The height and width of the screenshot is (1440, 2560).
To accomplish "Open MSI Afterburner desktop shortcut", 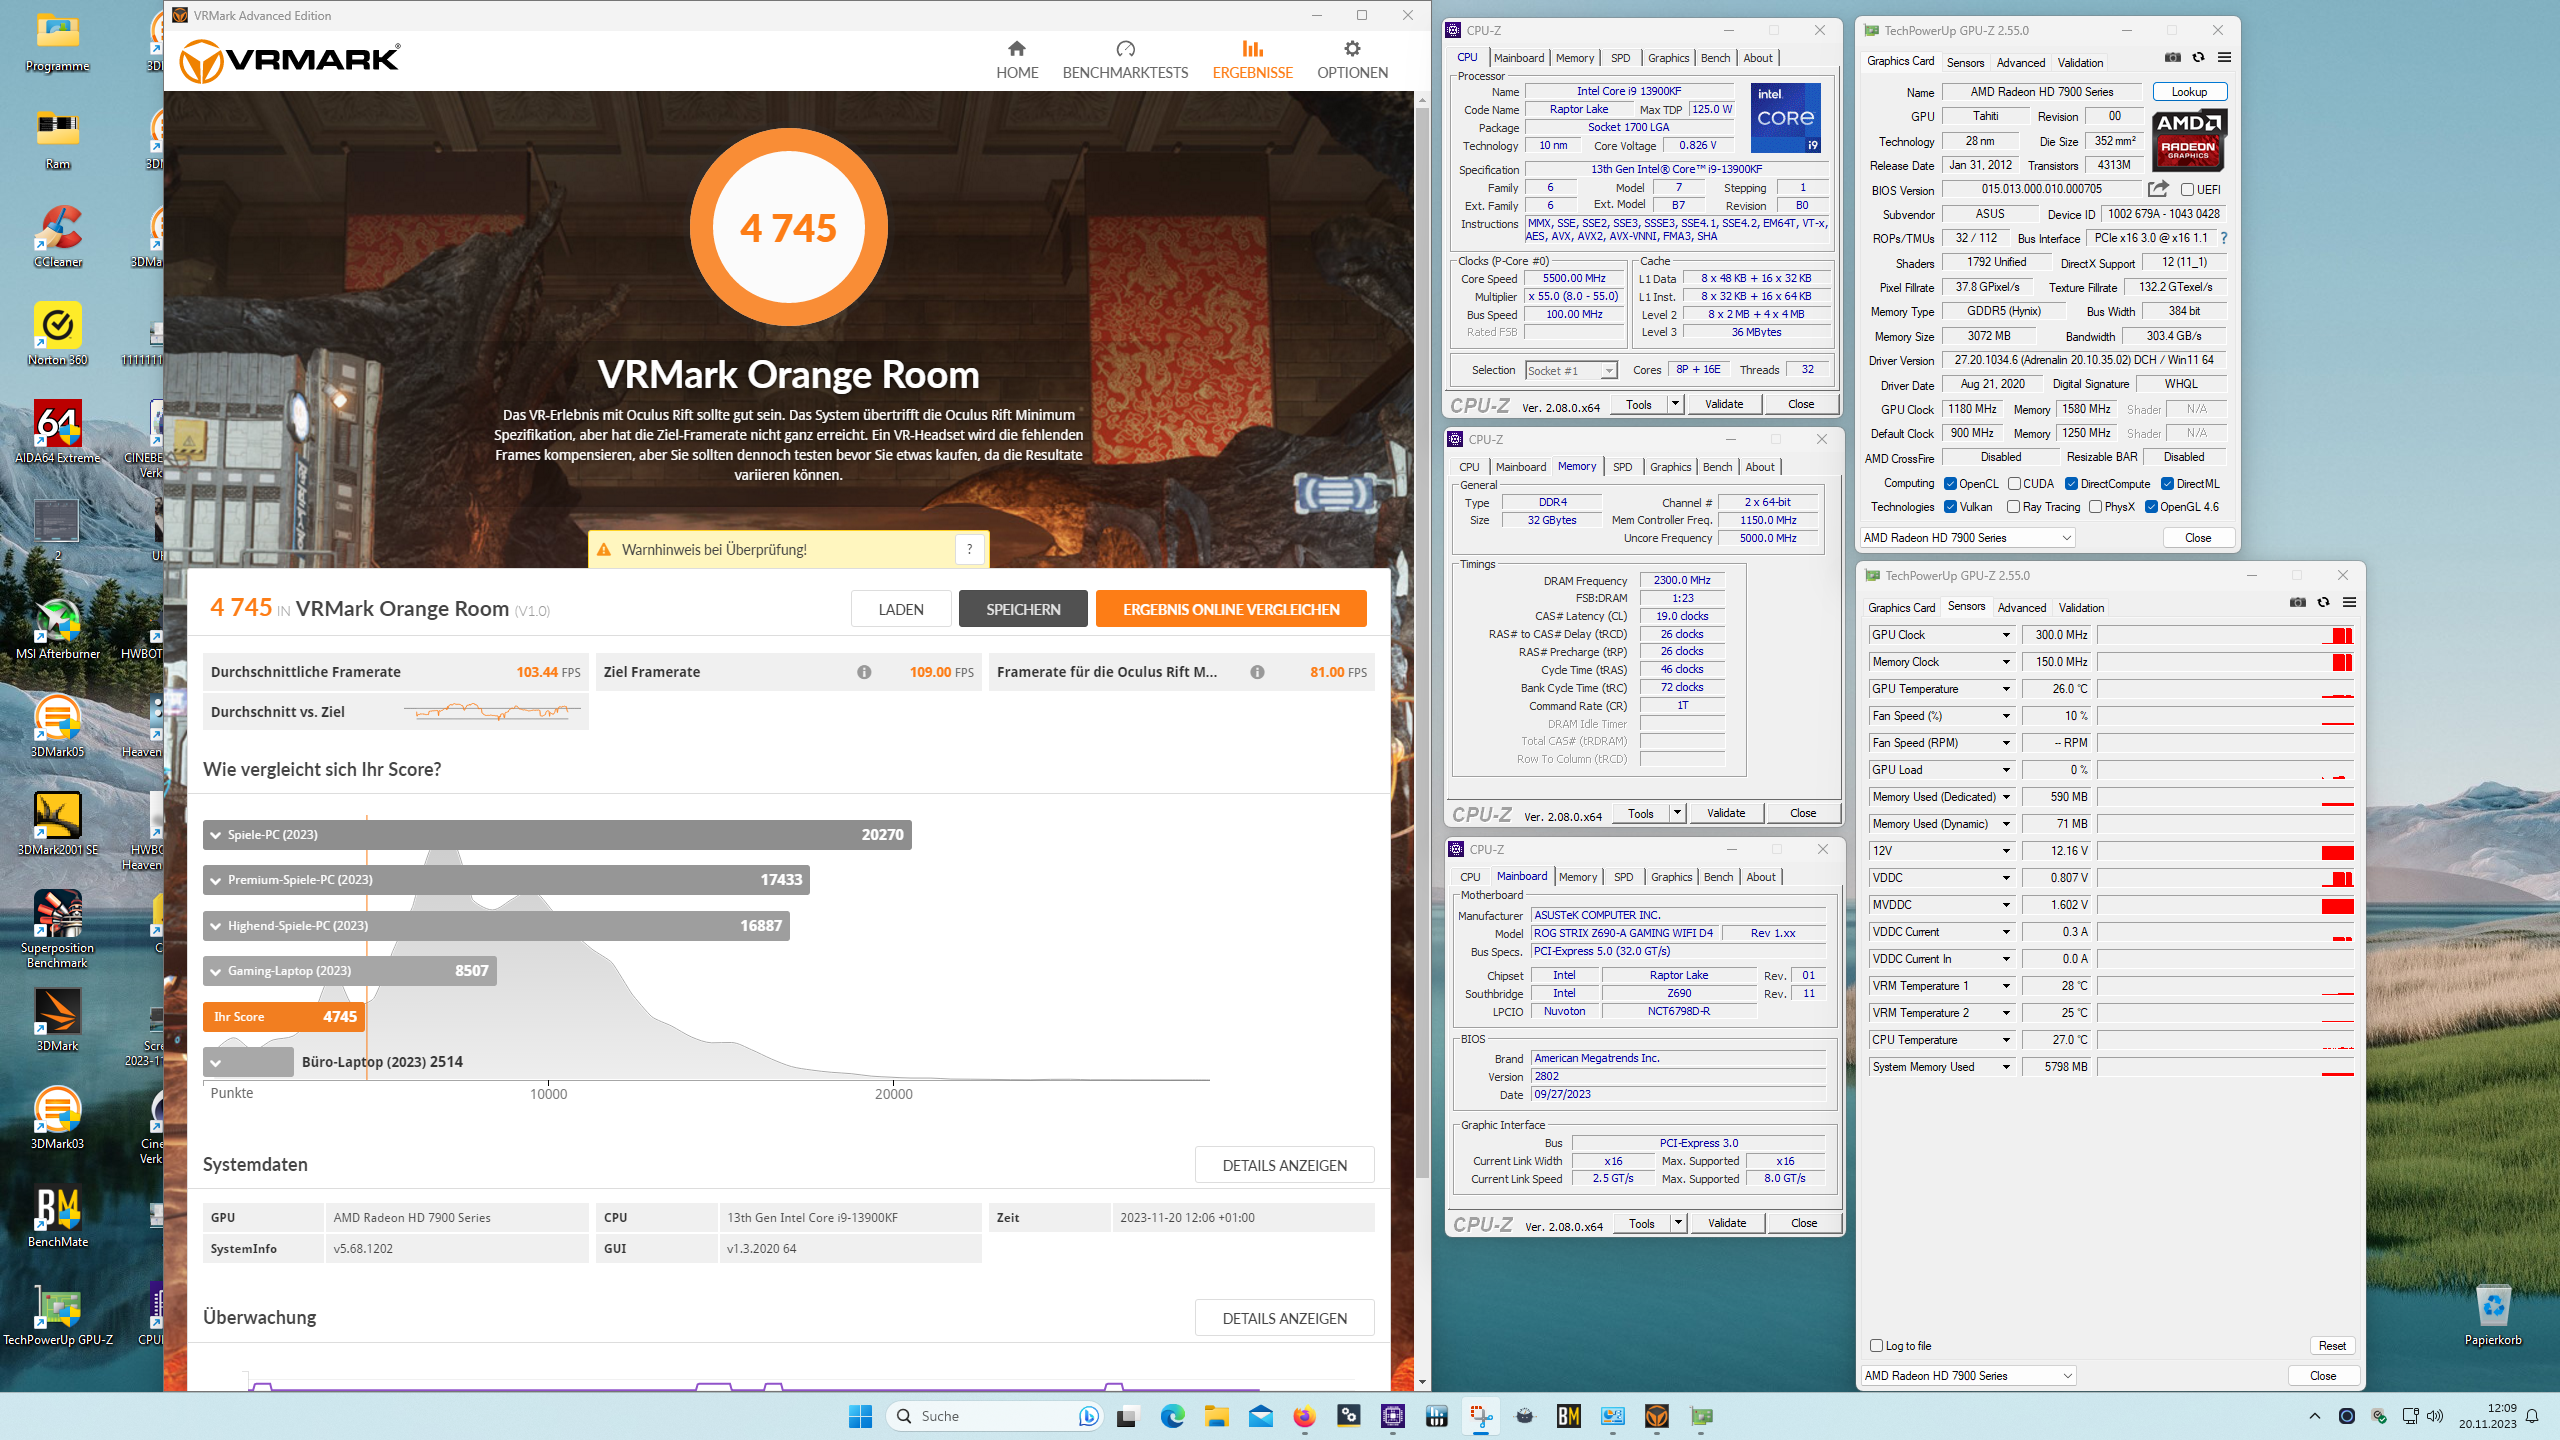I will pyautogui.click(x=58, y=629).
